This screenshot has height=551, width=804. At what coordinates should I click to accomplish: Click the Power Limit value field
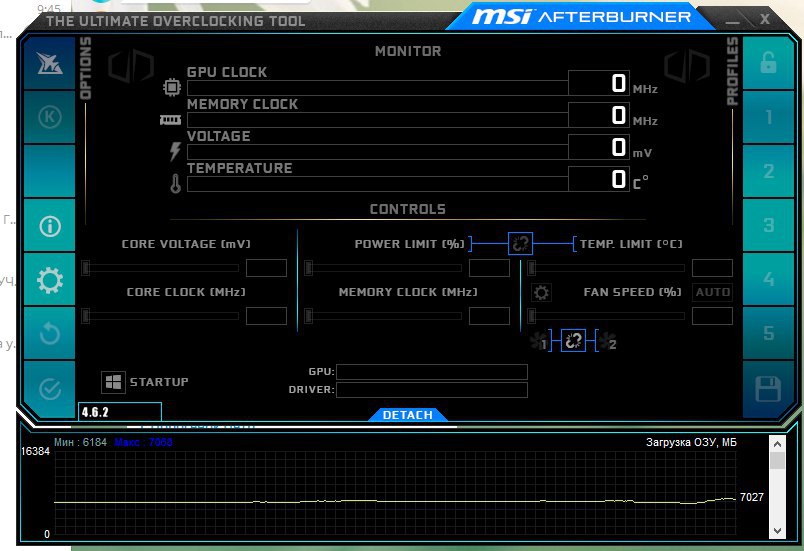coord(489,268)
